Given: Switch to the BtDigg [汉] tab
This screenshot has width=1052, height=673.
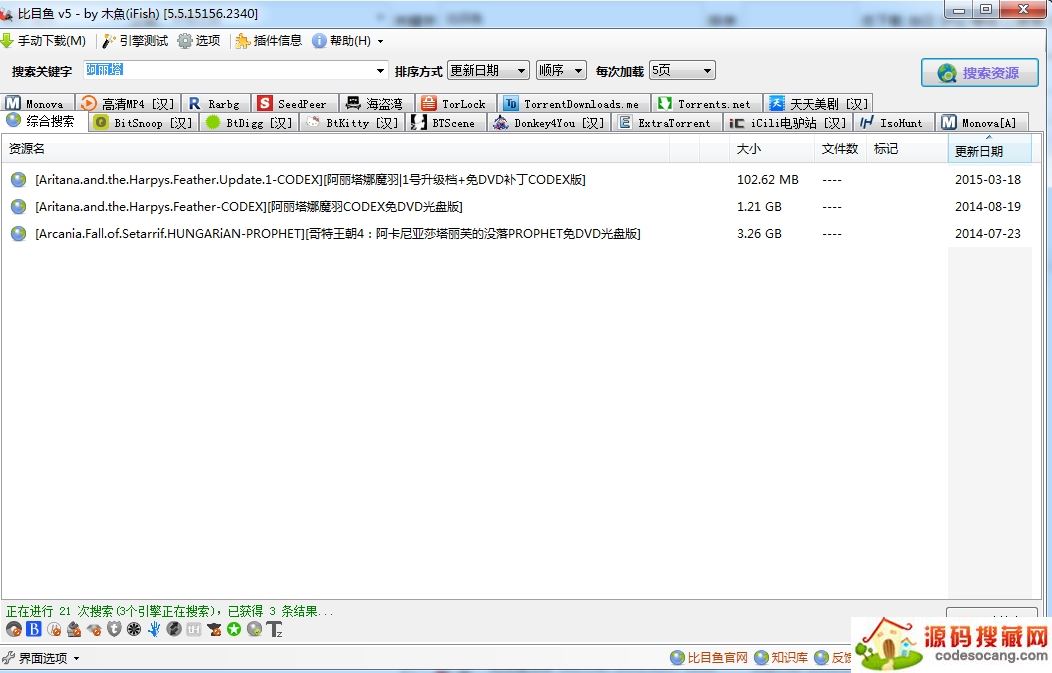Looking at the screenshot, I should click(250, 123).
